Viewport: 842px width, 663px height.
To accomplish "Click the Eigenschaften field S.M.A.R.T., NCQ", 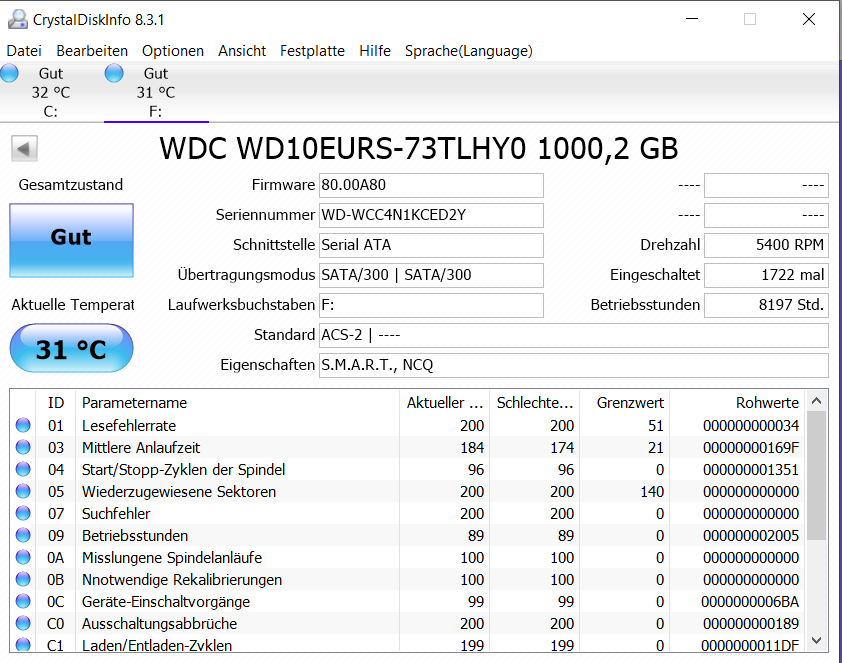I will pos(574,366).
